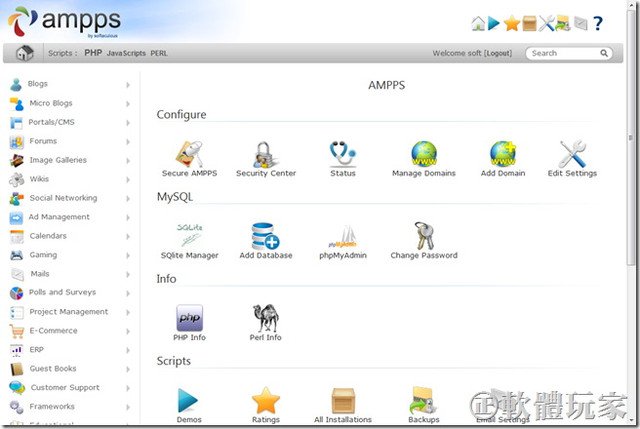Open the Mails category

coord(40,273)
